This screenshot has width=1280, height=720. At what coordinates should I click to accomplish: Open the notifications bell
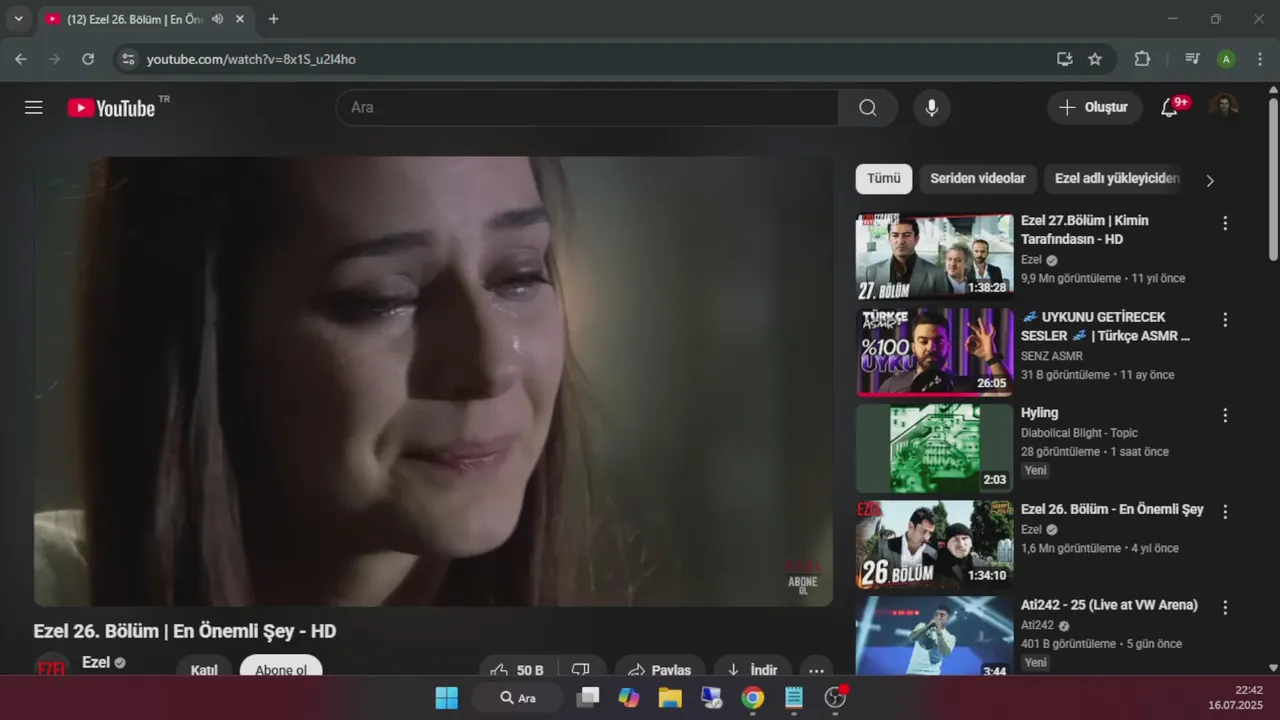click(1169, 108)
